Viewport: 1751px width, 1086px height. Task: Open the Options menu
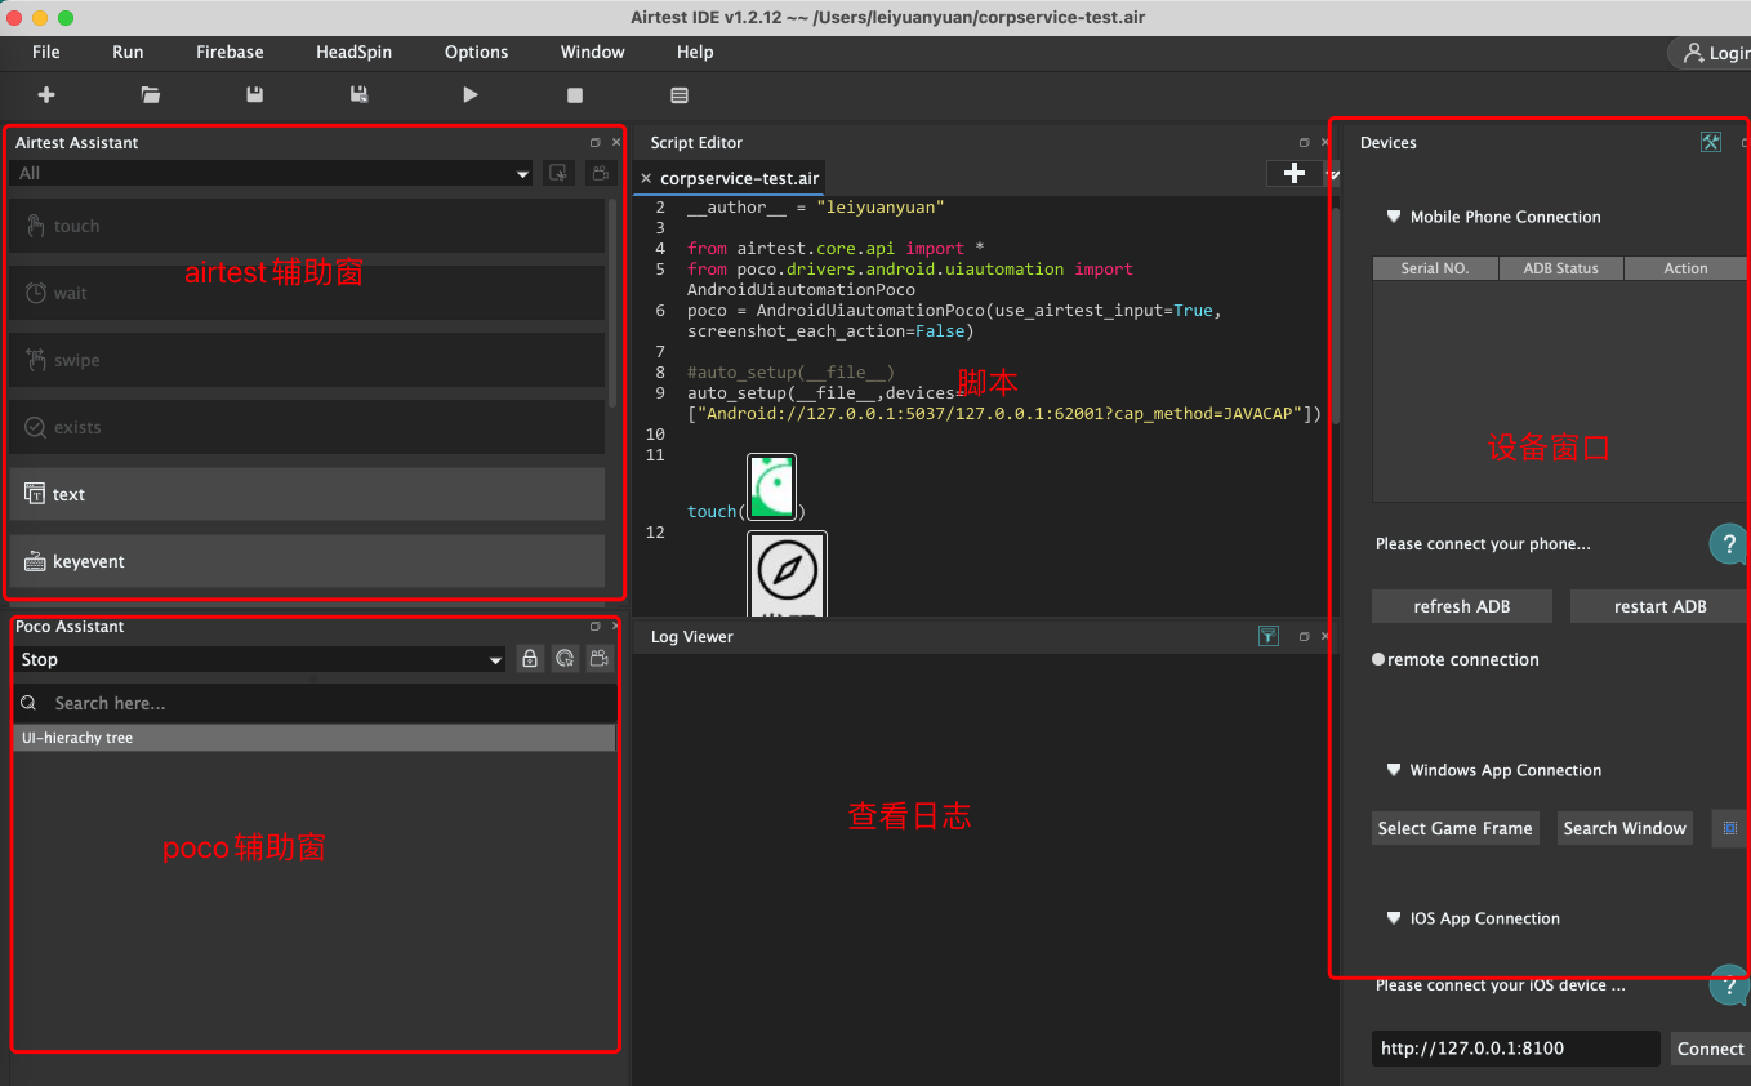coord(476,52)
